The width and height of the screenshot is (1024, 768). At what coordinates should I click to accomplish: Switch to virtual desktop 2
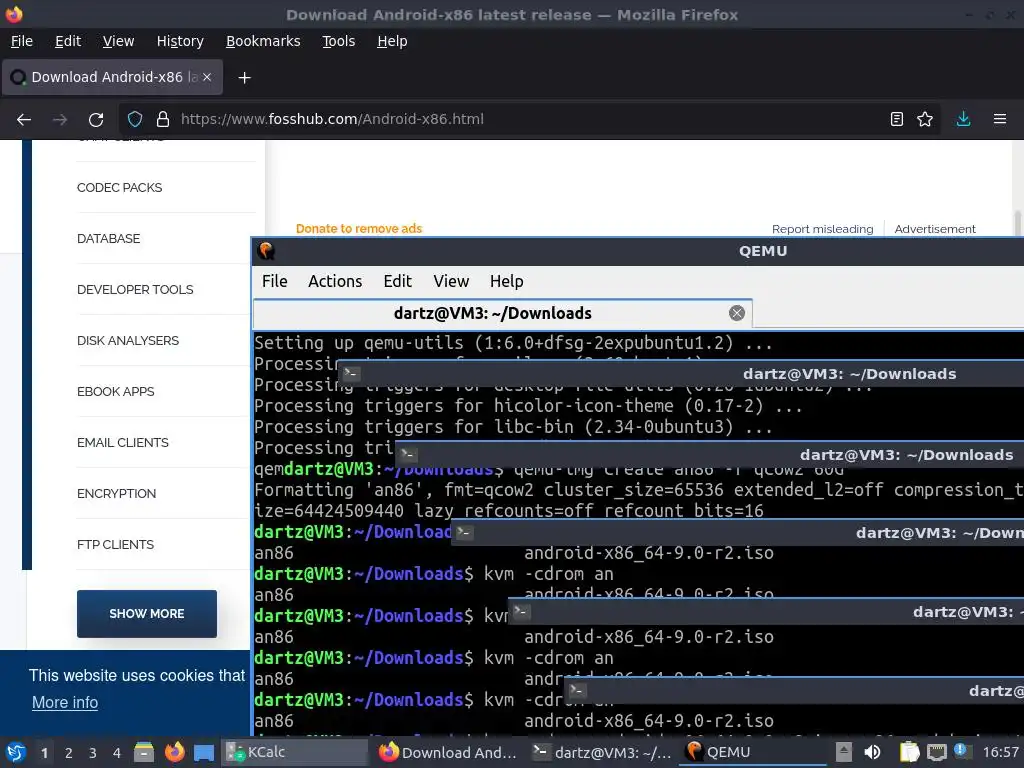point(69,753)
